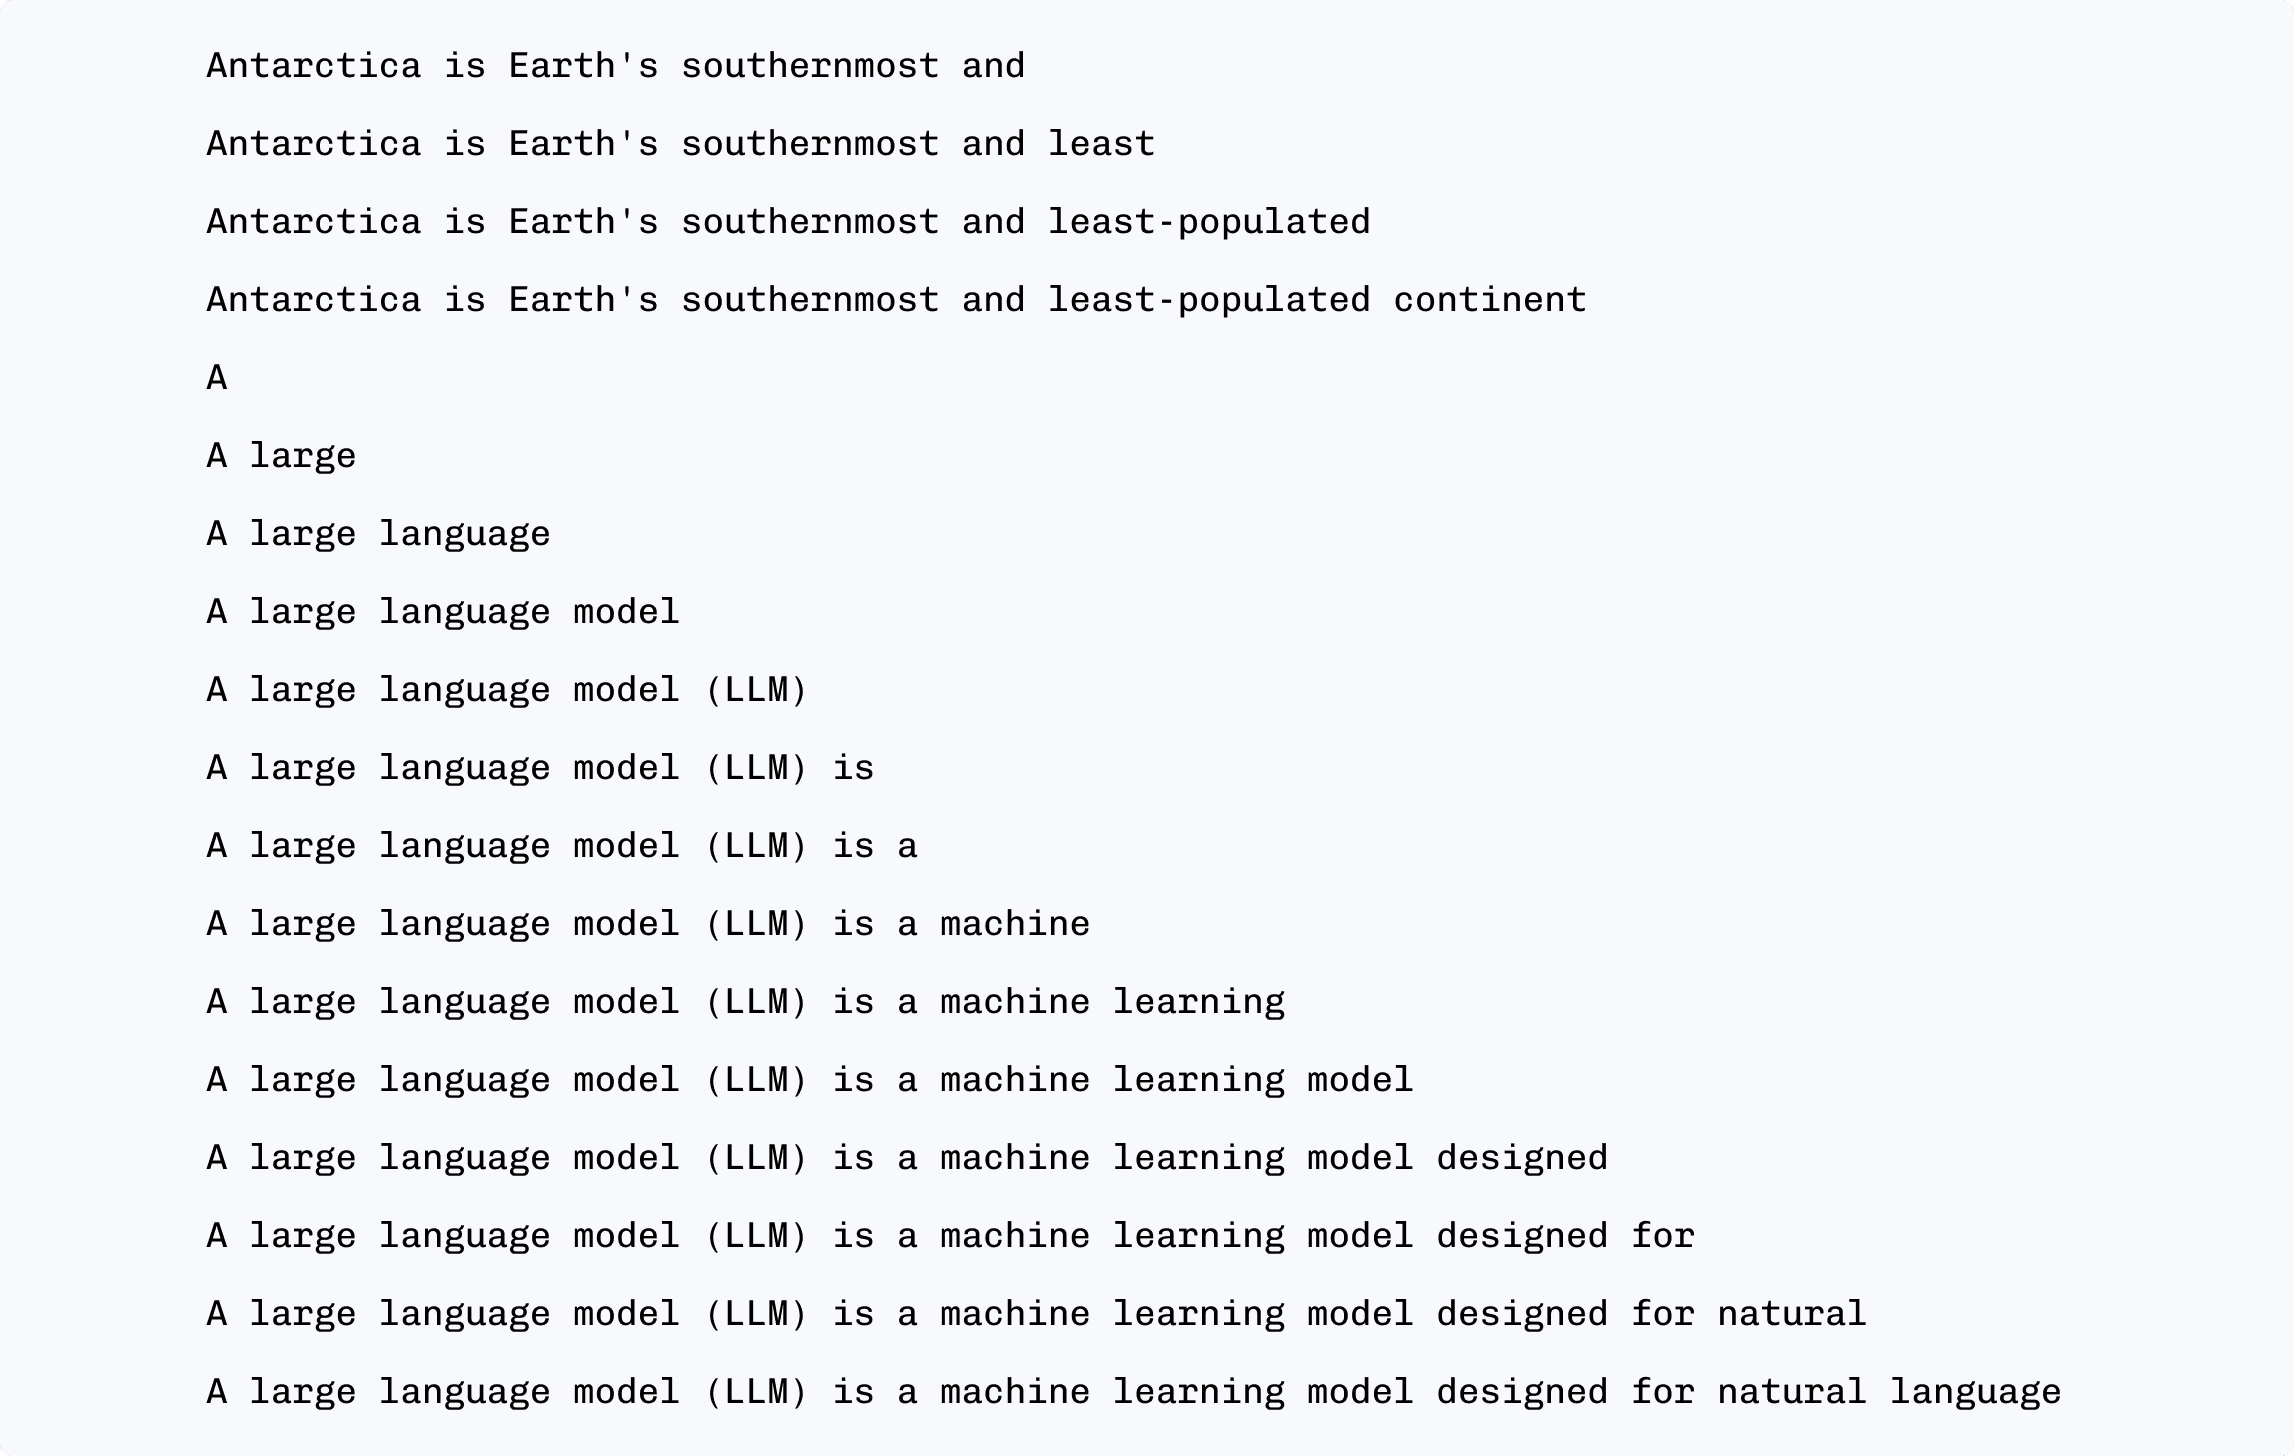Viewport: 2294px width, 1456px height.
Task: Click the line ending with 'machine learning model'
Action: 810,1080
